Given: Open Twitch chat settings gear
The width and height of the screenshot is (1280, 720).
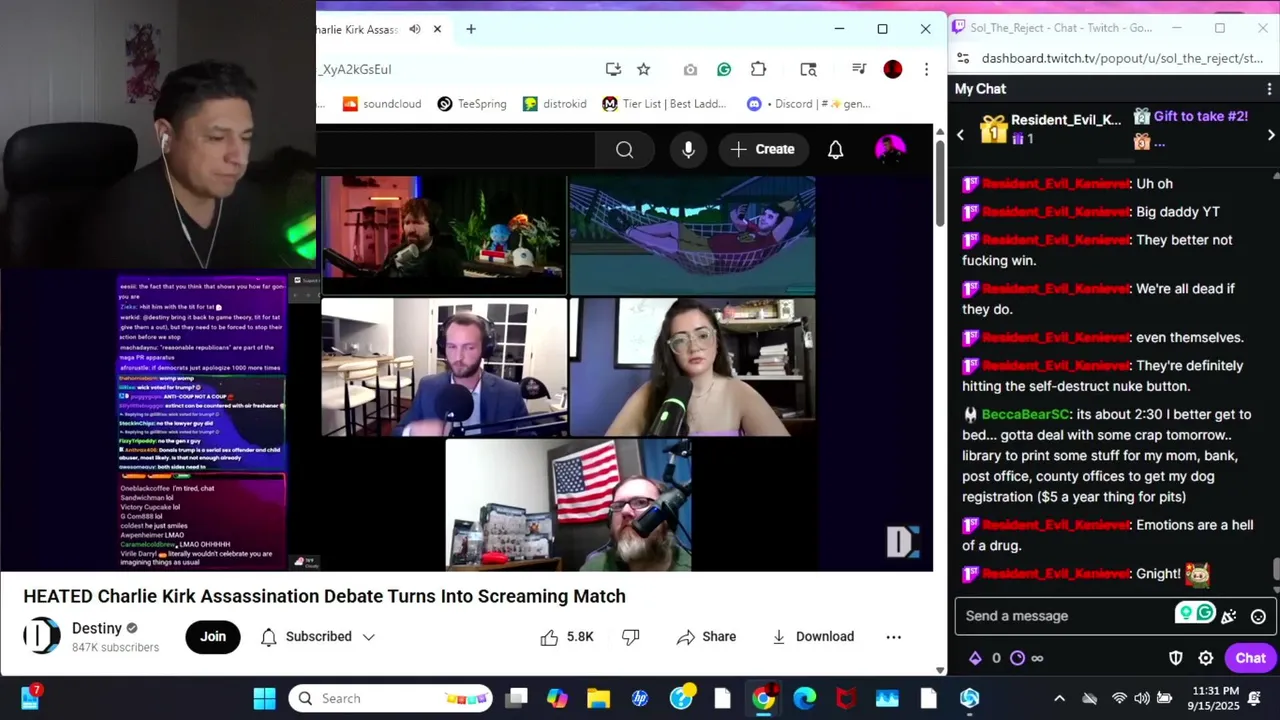Looking at the screenshot, I should point(1206,658).
